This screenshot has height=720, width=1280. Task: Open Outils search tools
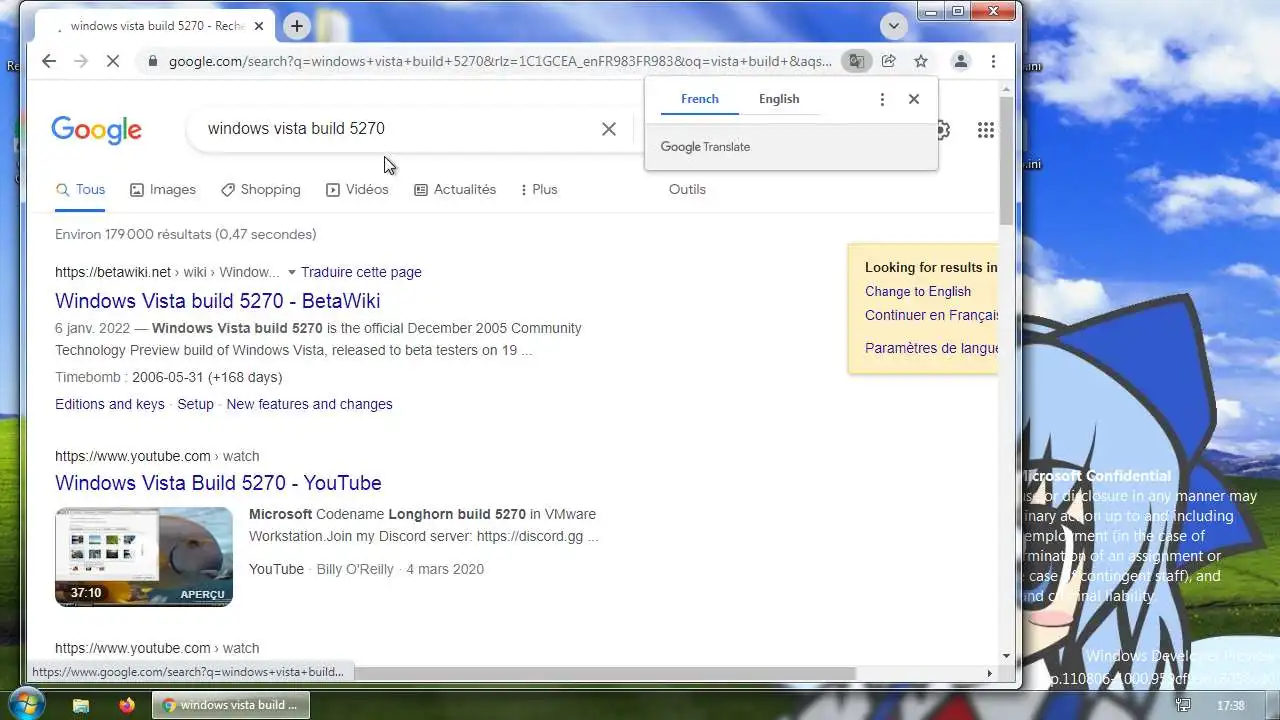687,189
